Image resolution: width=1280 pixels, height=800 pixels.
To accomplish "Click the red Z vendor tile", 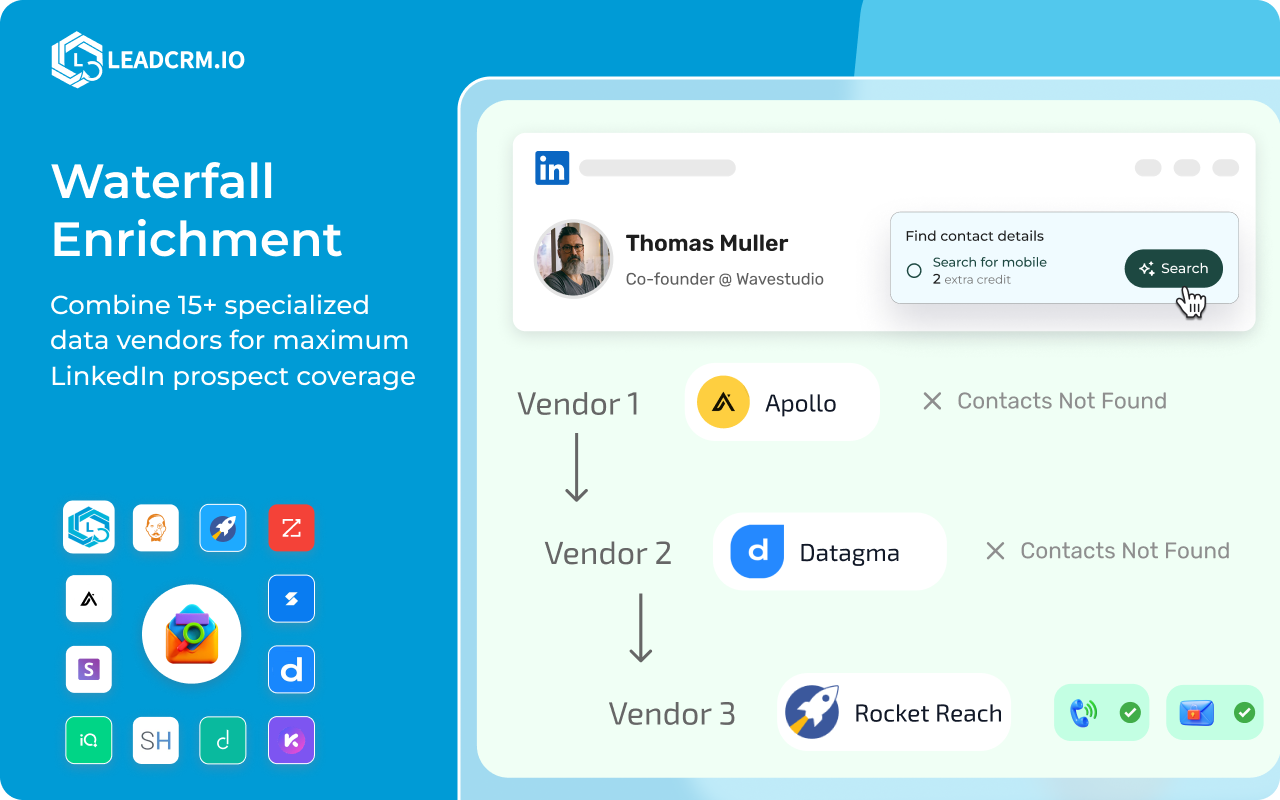I will point(291,528).
